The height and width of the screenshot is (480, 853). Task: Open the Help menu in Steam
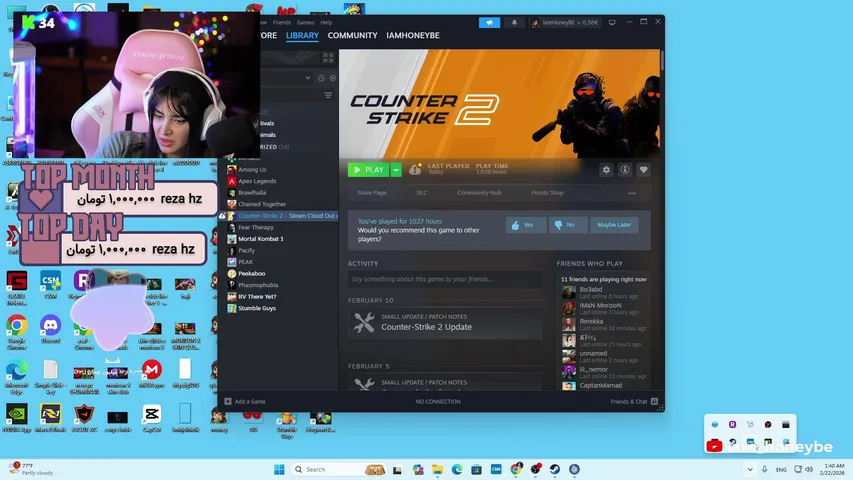pos(326,22)
